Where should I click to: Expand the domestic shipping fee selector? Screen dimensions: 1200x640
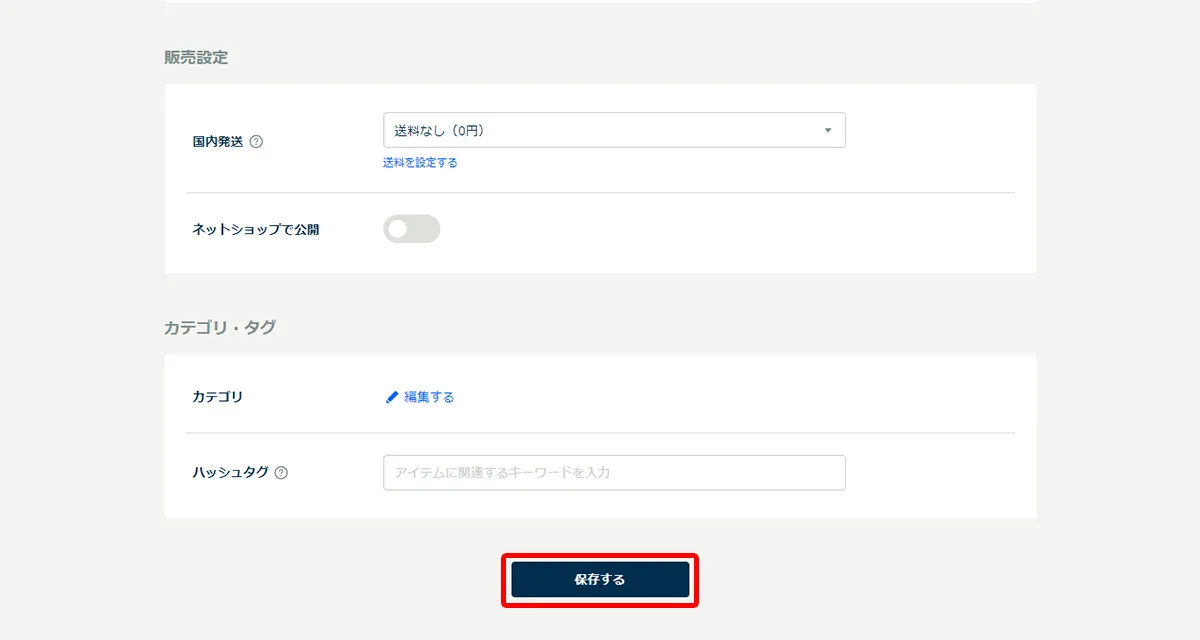coord(613,130)
